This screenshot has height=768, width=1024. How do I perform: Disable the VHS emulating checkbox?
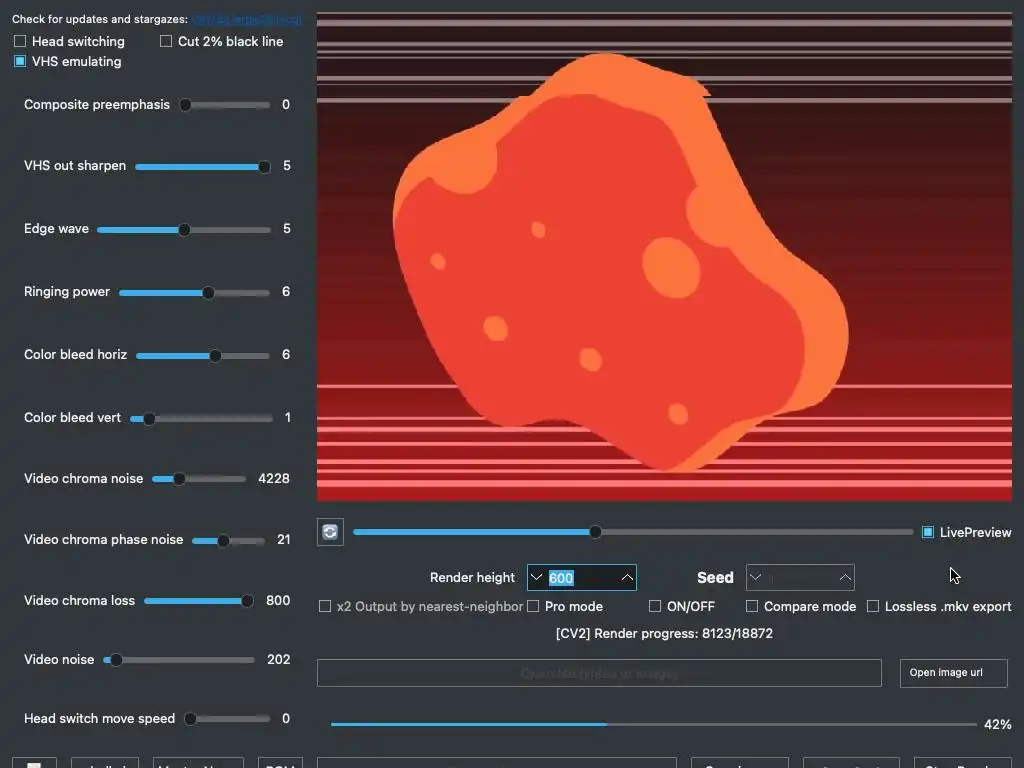pos(20,61)
